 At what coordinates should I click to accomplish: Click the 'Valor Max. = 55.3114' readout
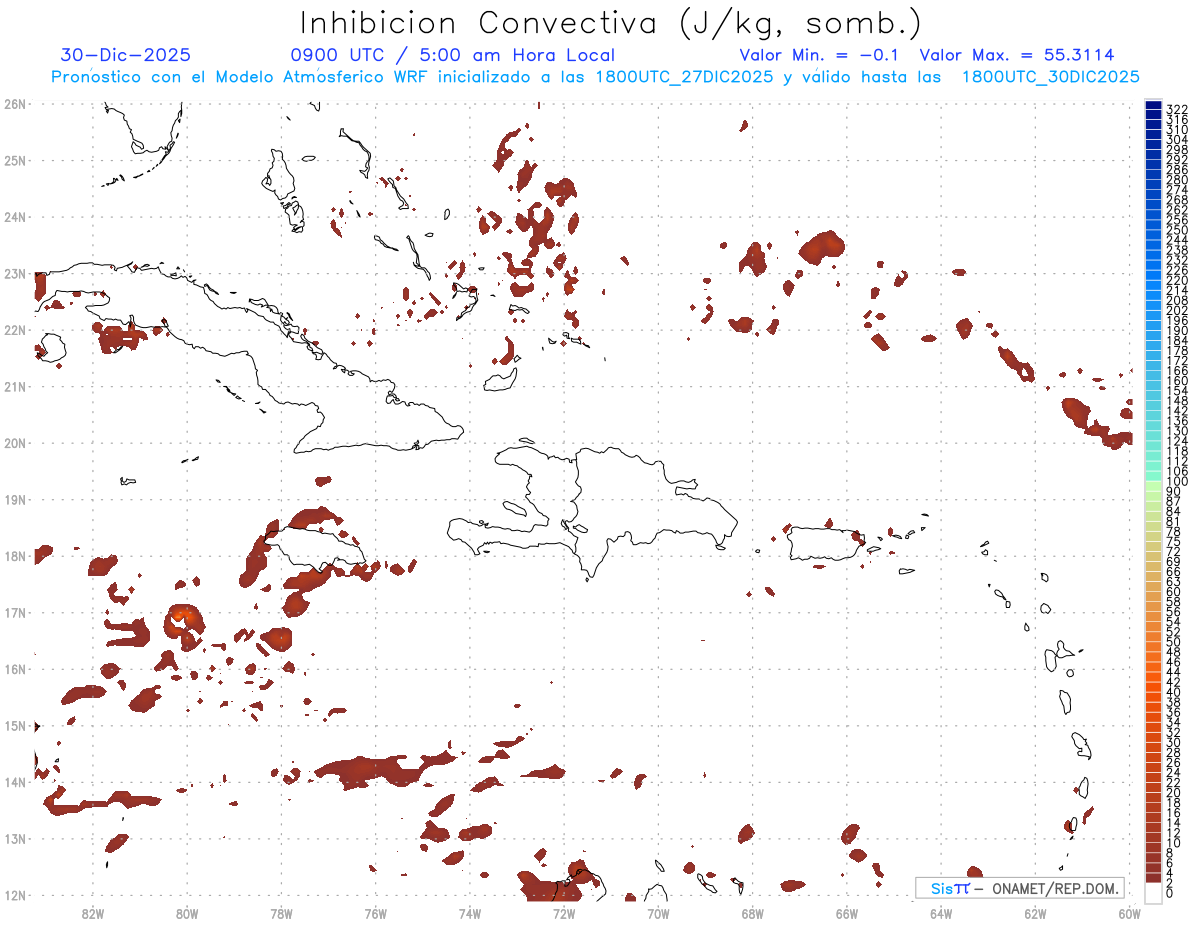[x=1017, y=56]
